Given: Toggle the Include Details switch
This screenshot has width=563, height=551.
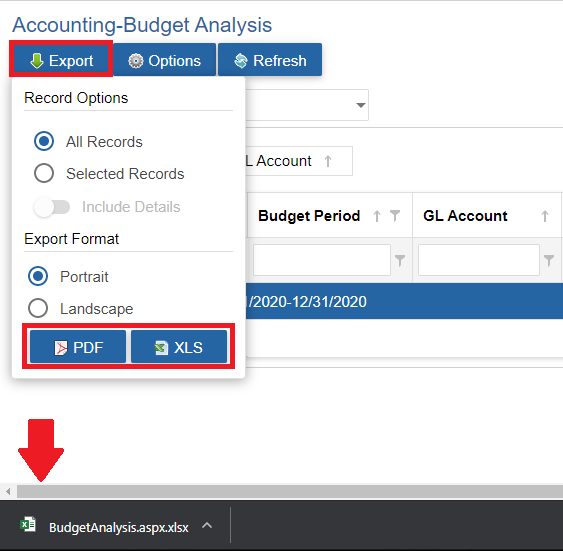Looking at the screenshot, I should pyautogui.click(x=52, y=207).
